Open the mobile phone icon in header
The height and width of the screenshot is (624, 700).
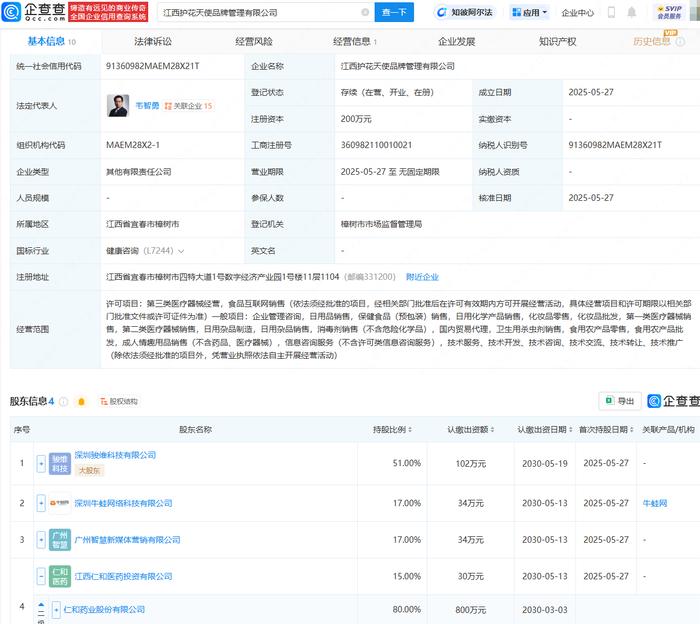coord(611,12)
